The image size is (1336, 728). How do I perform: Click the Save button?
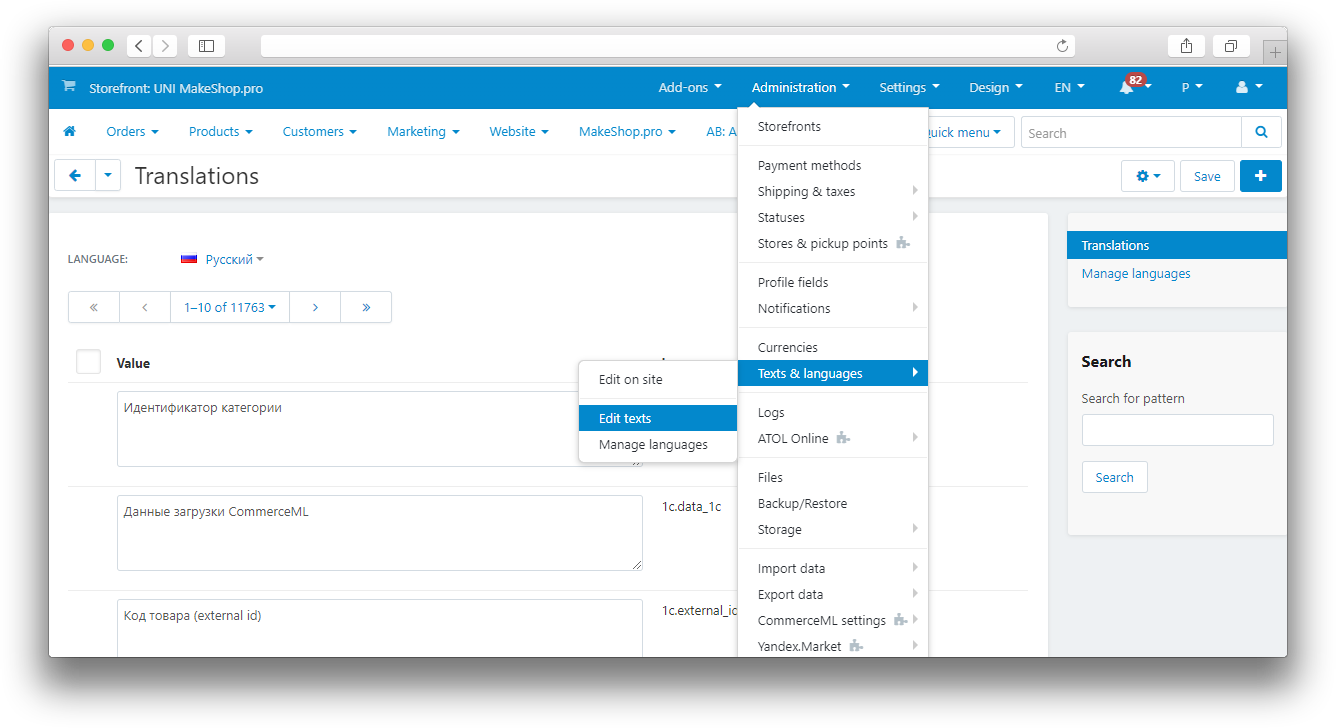click(1207, 176)
